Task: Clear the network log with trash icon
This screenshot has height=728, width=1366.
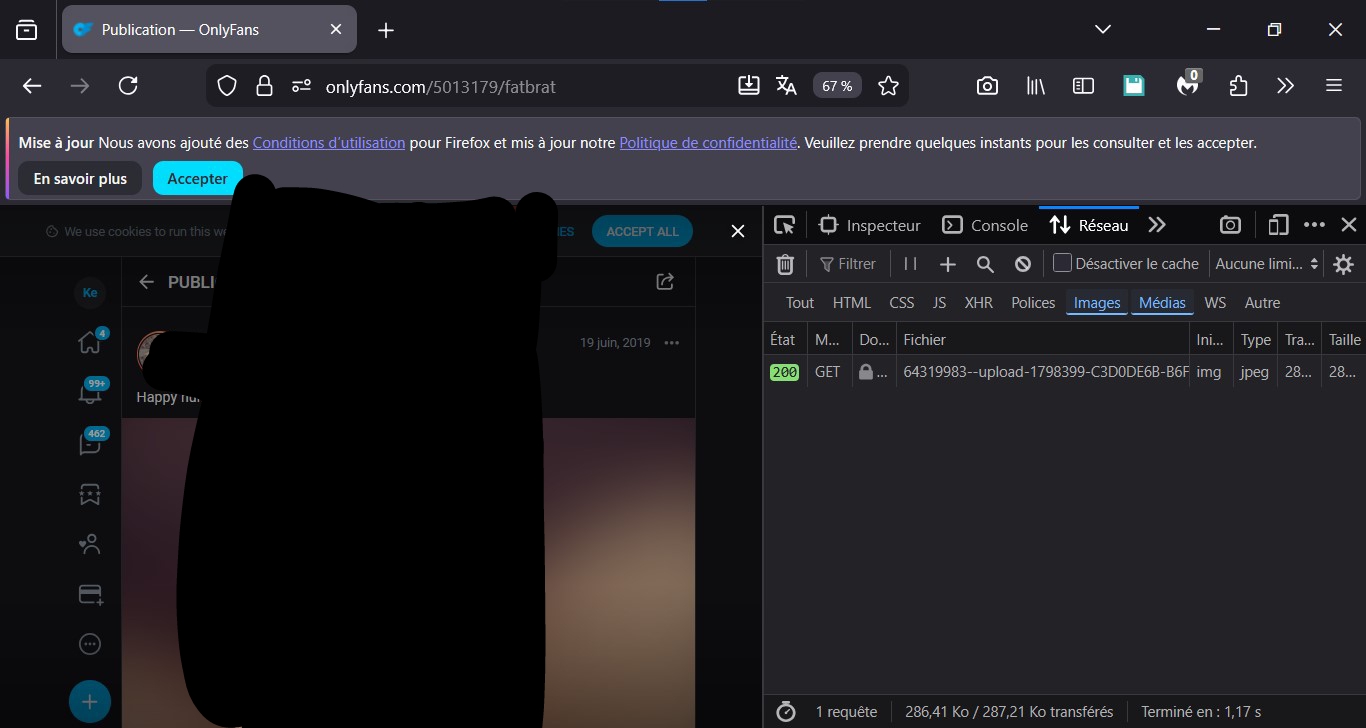Action: click(x=785, y=264)
